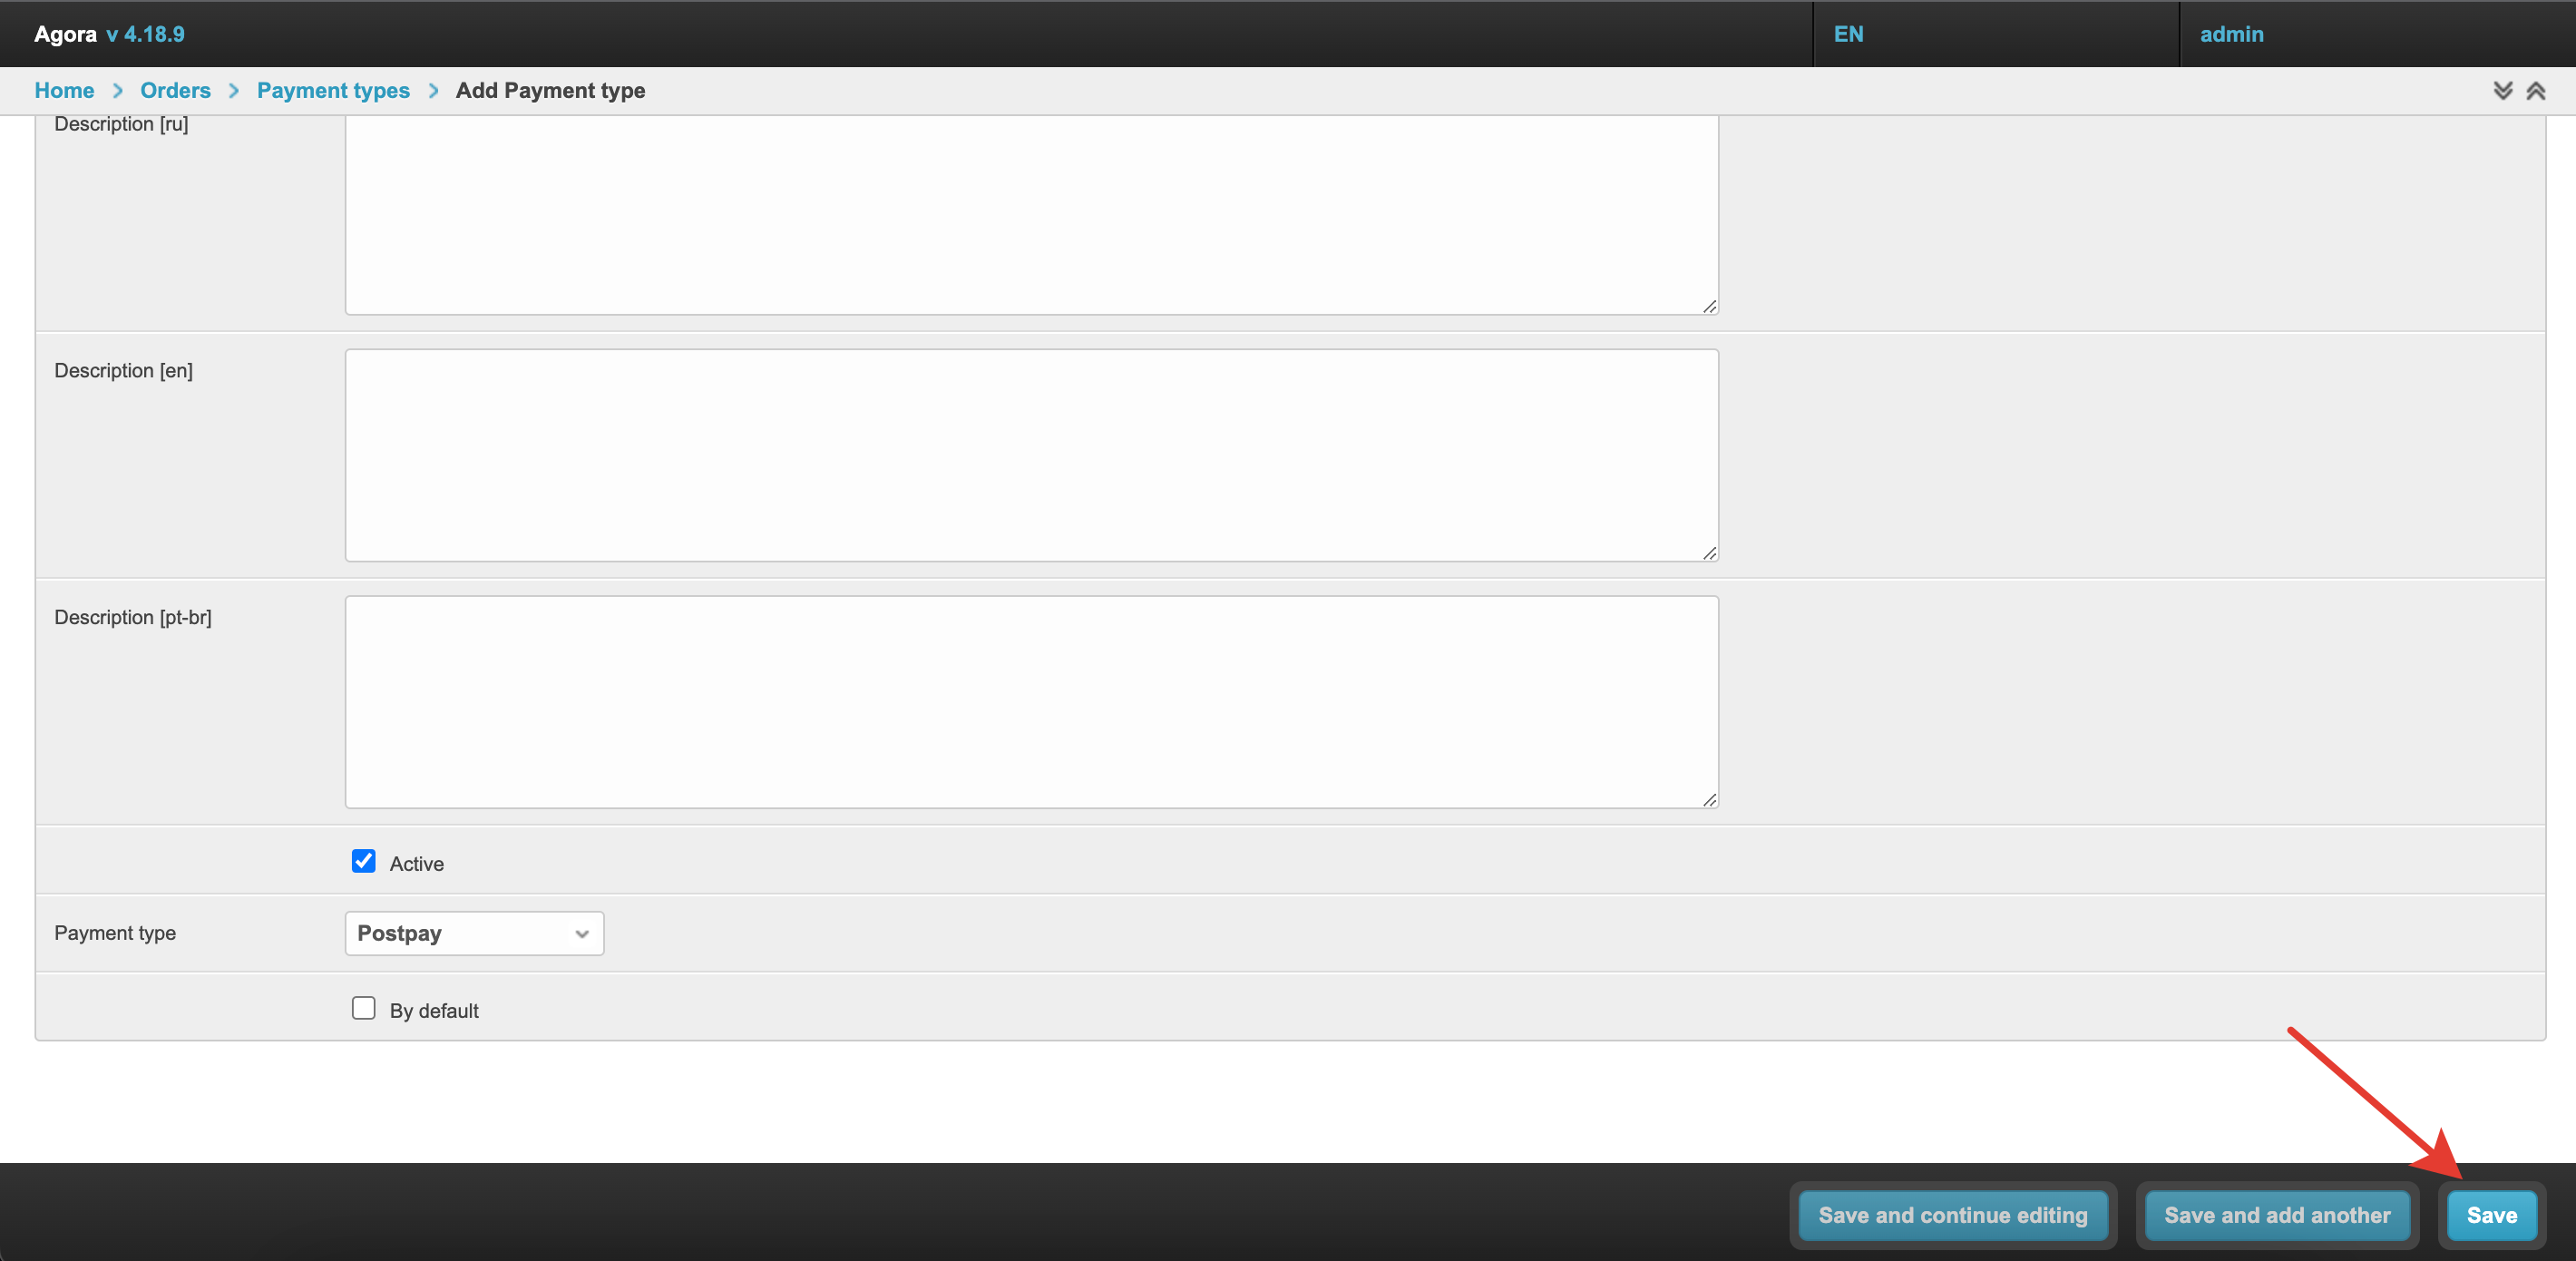Click the breadcrumb arrow after Payment types
Screen dimensions: 2576x1261
(433, 91)
